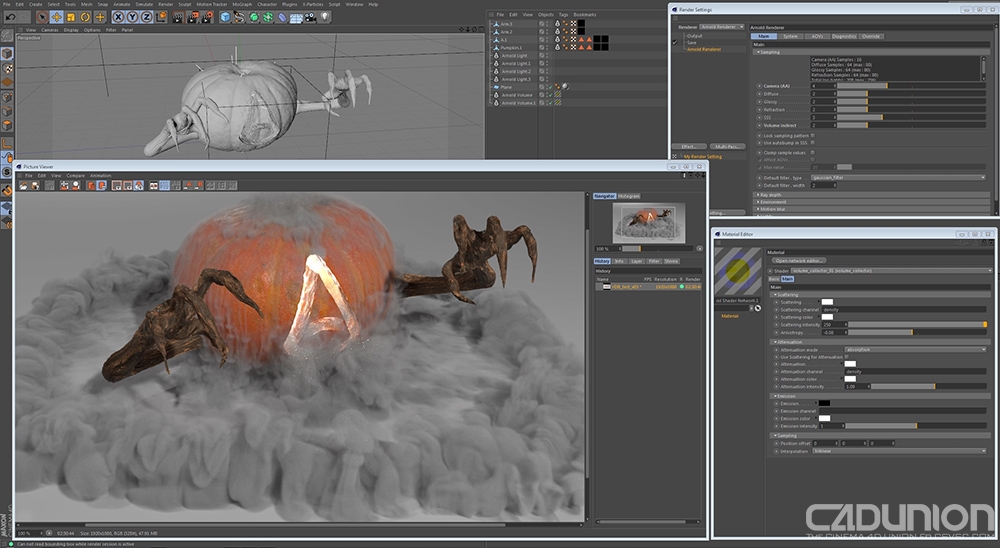Click the Open image icon in Picture Viewer
Image resolution: width=1000 pixels, height=548 pixels.
click(x=24, y=186)
